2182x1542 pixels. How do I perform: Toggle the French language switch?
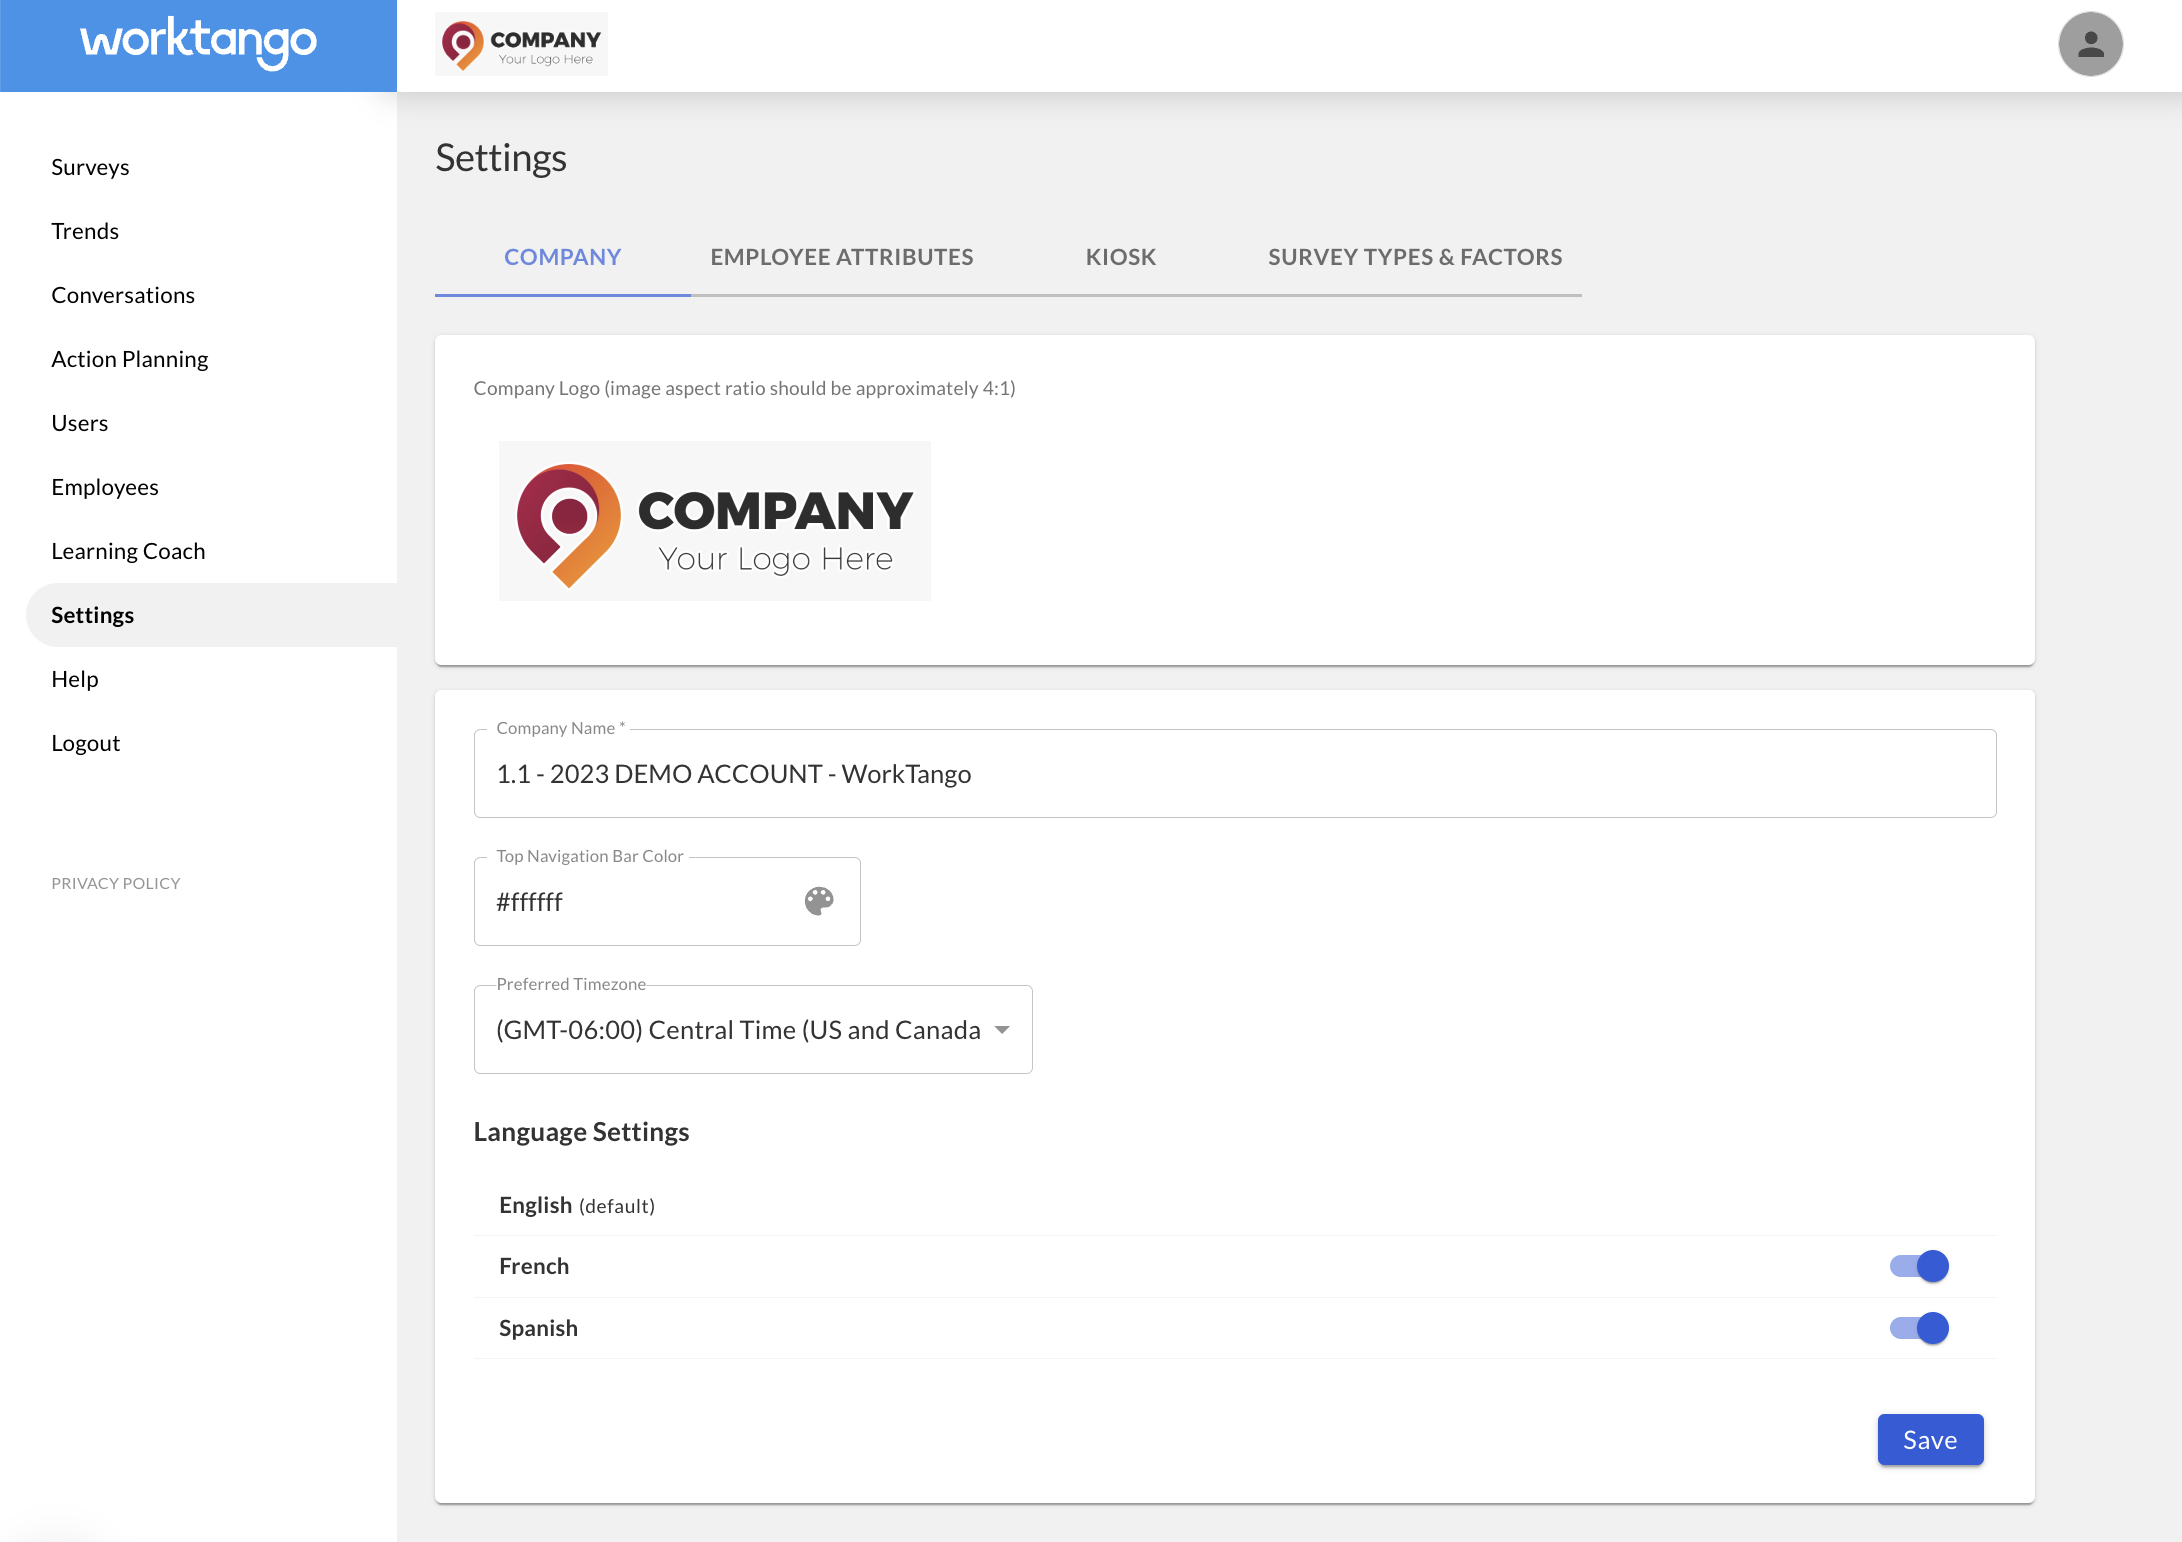click(1919, 1266)
